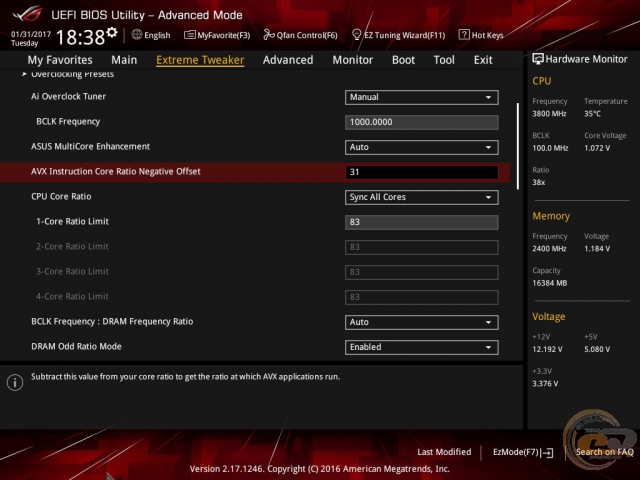This screenshot has width=640, height=480.
Task: Click the 01/31/2017 date text
Action: [x=31, y=34]
